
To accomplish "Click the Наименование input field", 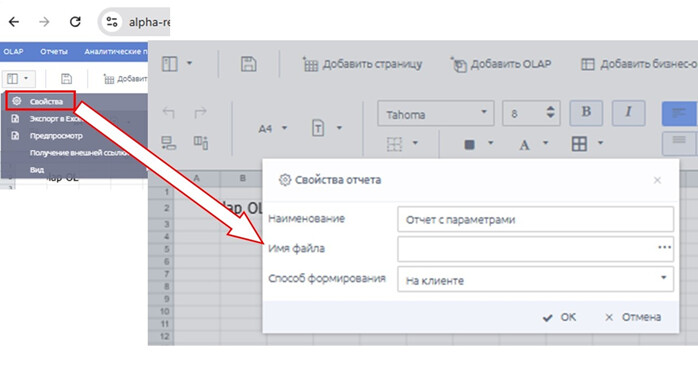I will tap(535, 219).
